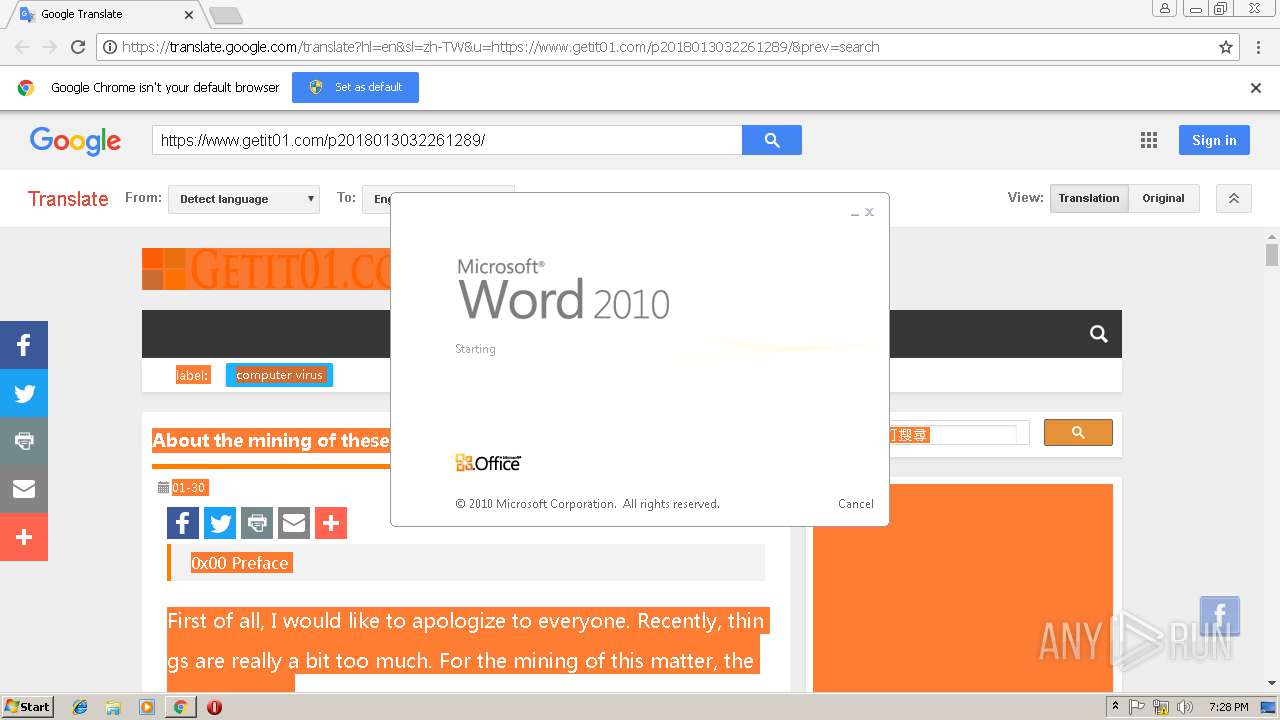Show hidden system tray icons

pos(1115,707)
